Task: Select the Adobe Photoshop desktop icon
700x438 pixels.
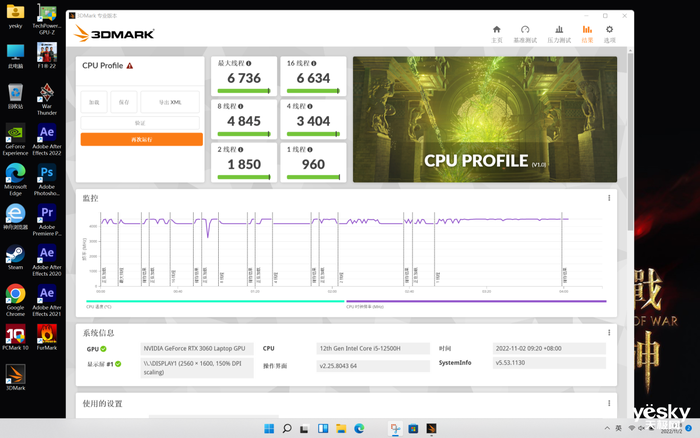Action: click(x=47, y=179)
